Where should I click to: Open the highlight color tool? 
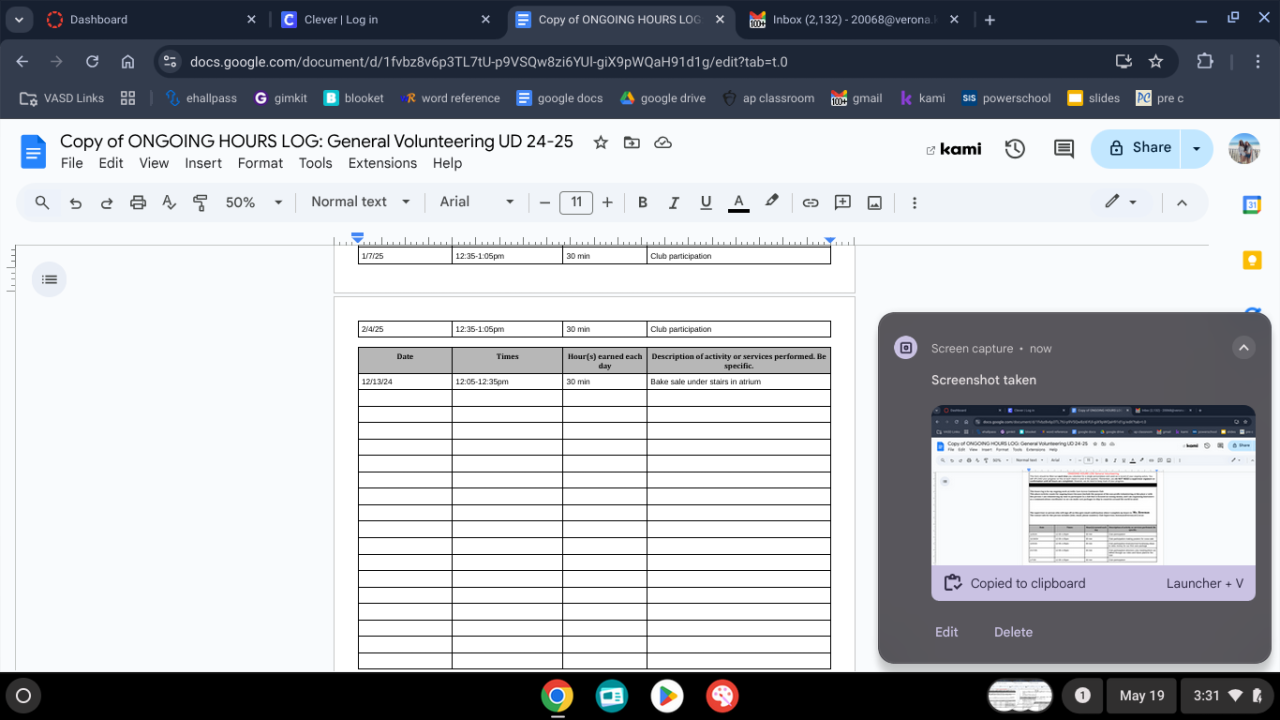coord(771,202)
